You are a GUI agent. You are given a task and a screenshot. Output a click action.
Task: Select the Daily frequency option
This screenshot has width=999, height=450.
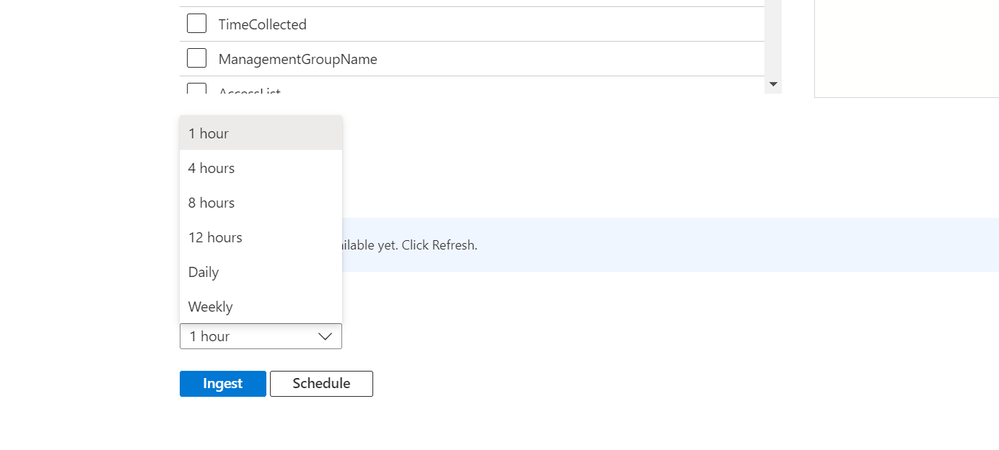click(x=261, y=272)
